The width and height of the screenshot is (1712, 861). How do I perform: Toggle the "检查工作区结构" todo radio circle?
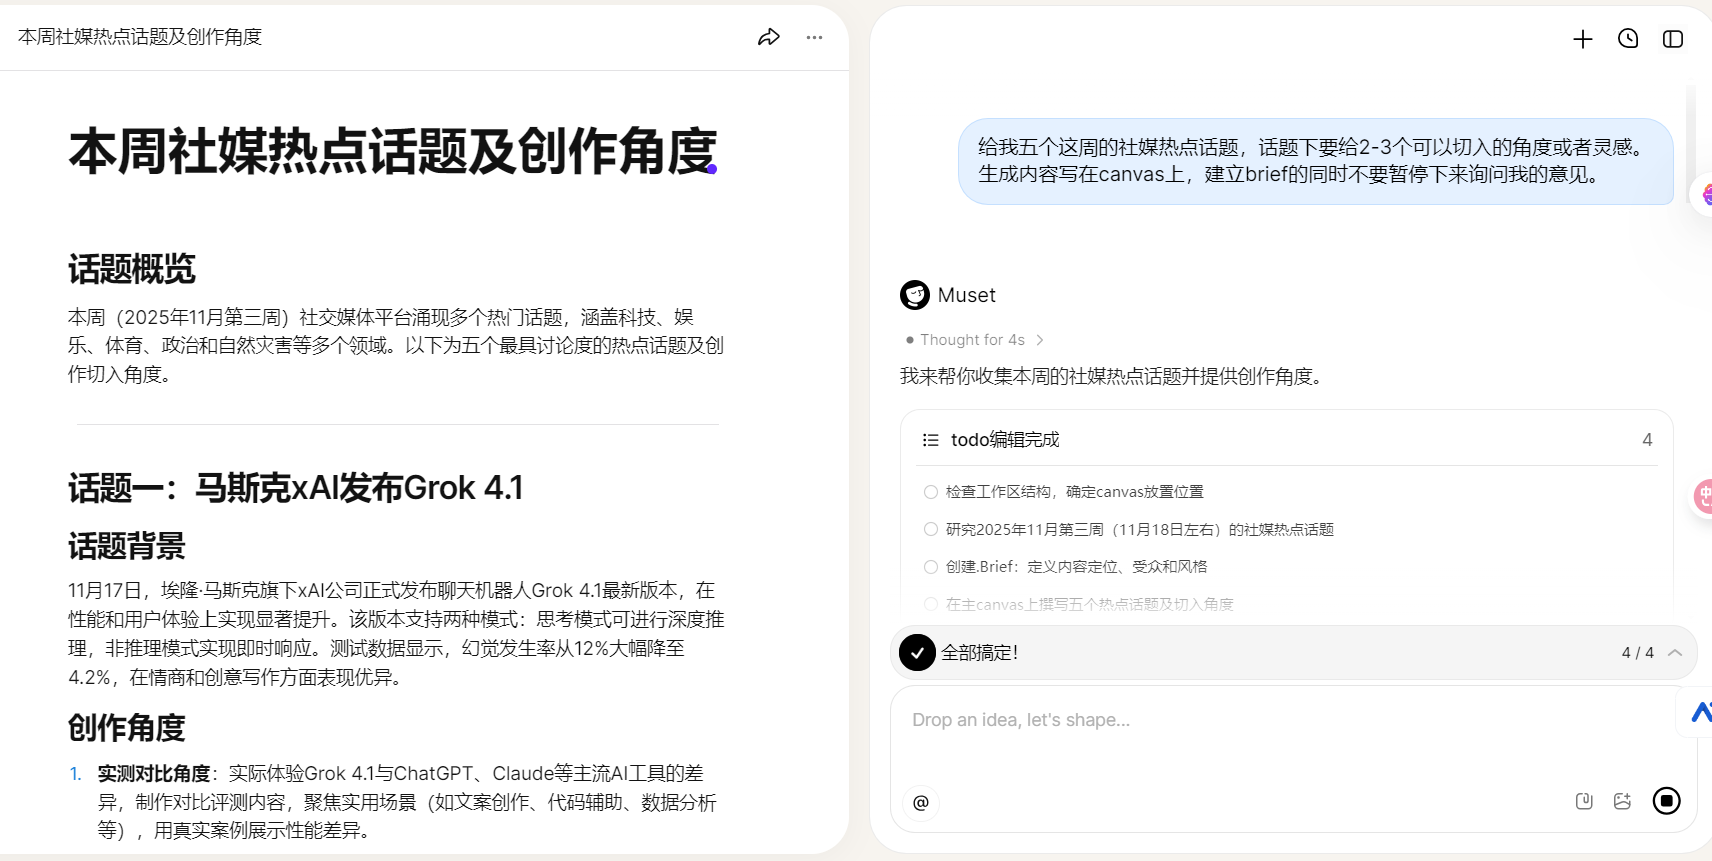coord(931,492)
